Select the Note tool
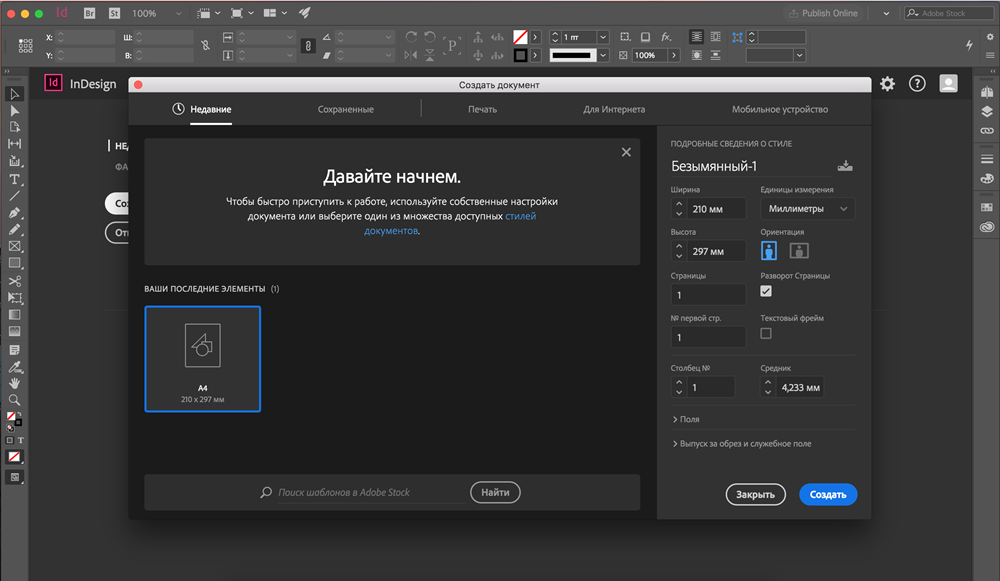1000x581 pixels. point(14,350)
